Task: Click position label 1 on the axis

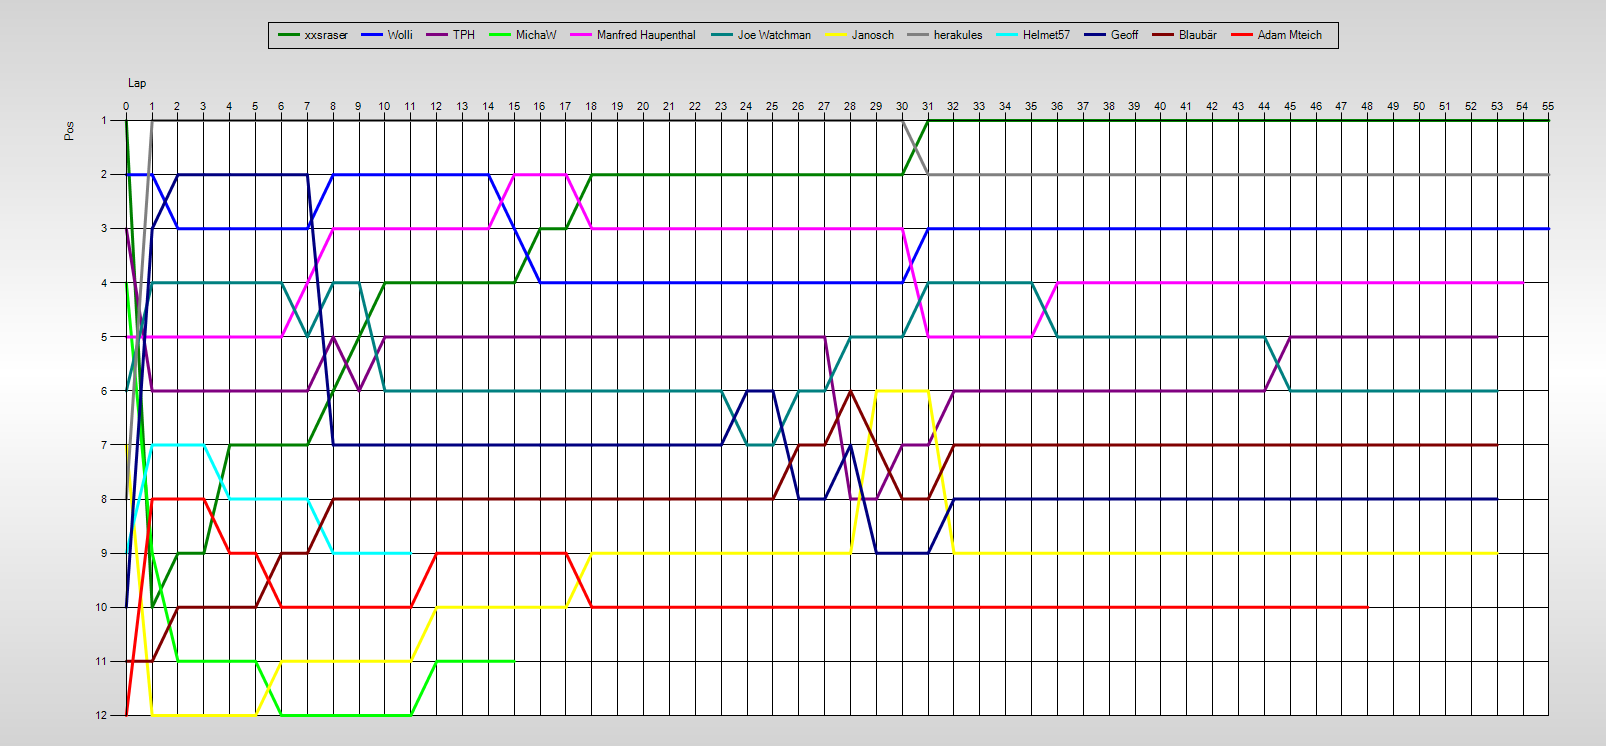Action: tap(104, 120)
